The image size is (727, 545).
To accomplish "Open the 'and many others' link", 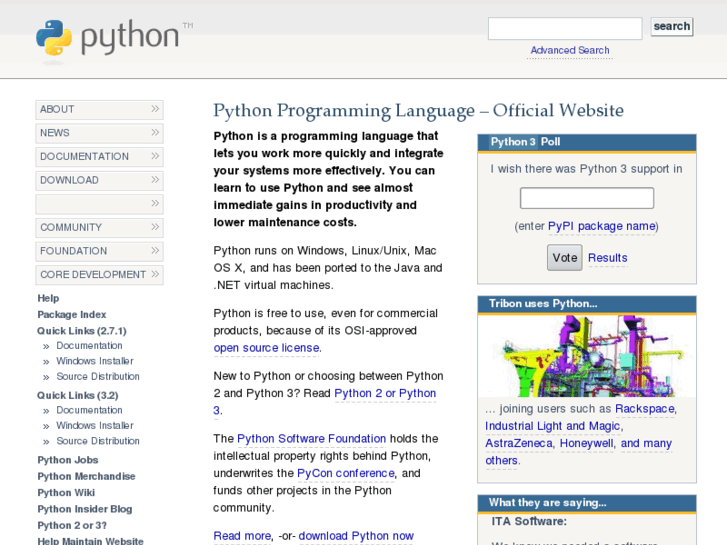I will pos(646,443).
